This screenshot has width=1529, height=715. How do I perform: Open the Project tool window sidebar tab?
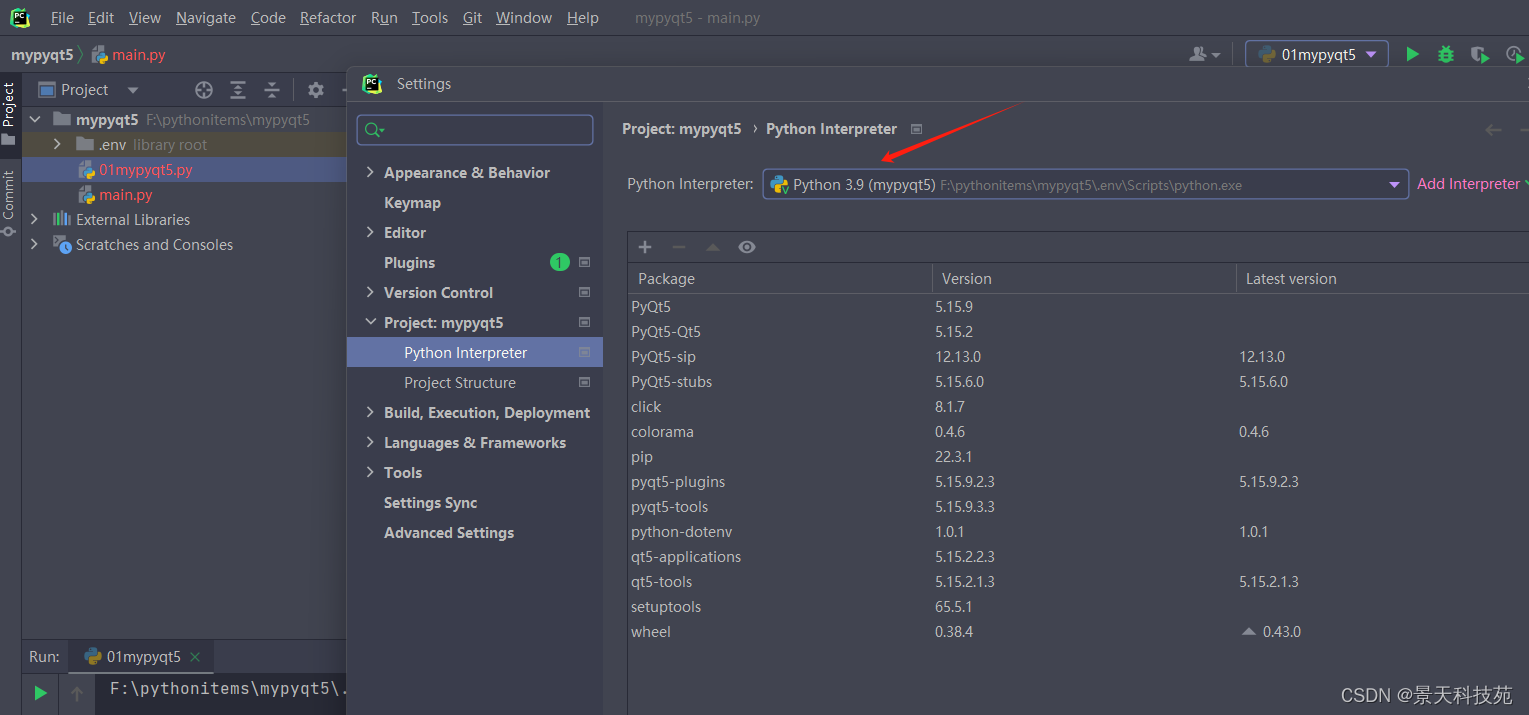pyautogui.click(x=9, y=113)
